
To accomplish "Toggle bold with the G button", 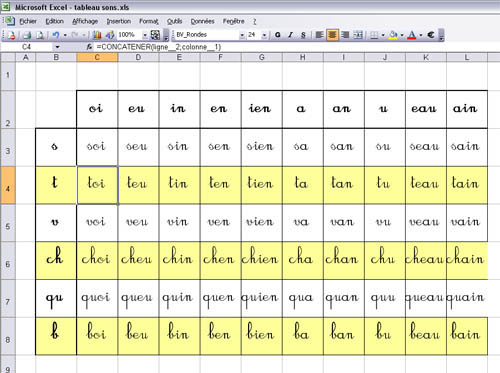I will pos(278,35).
